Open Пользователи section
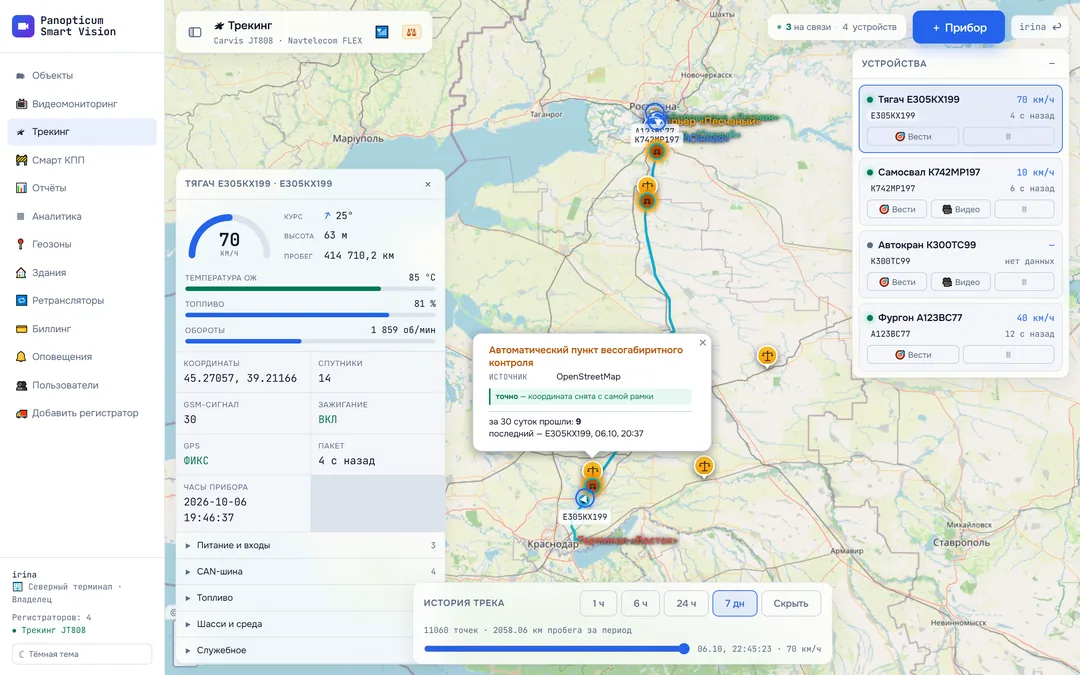The image size is (1080, 675). pyautogui.click(x=82, y=385)
